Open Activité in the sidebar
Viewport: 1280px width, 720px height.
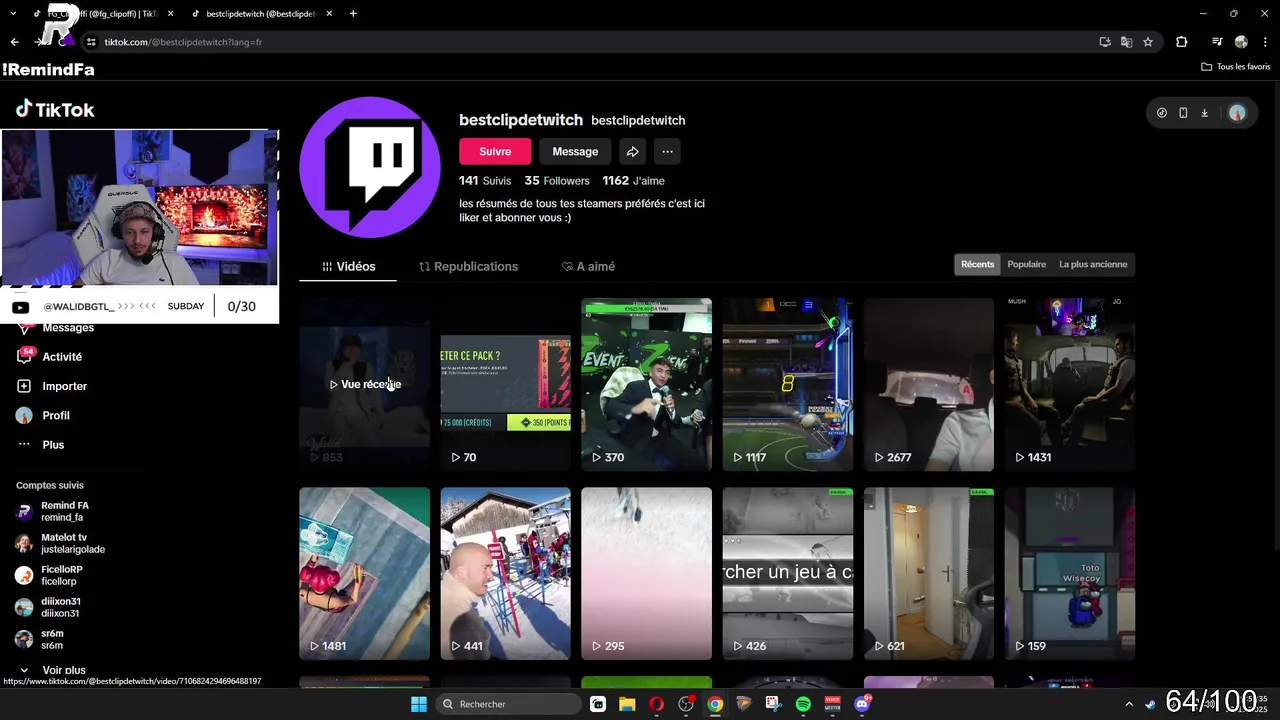62,357
